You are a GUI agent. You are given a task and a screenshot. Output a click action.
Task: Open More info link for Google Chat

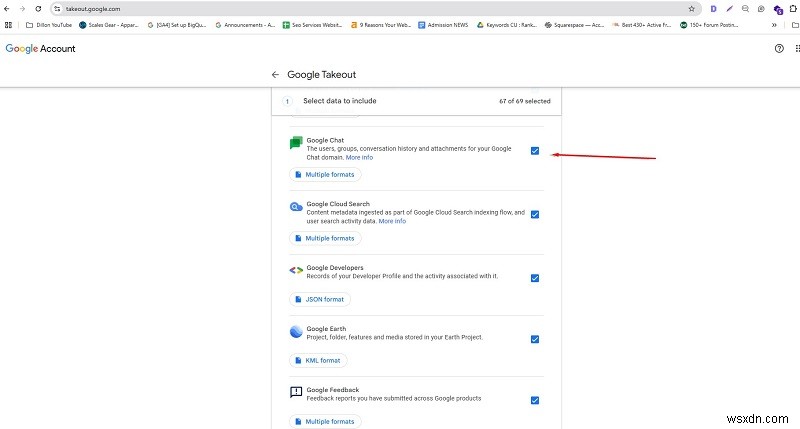coord(359,158)
